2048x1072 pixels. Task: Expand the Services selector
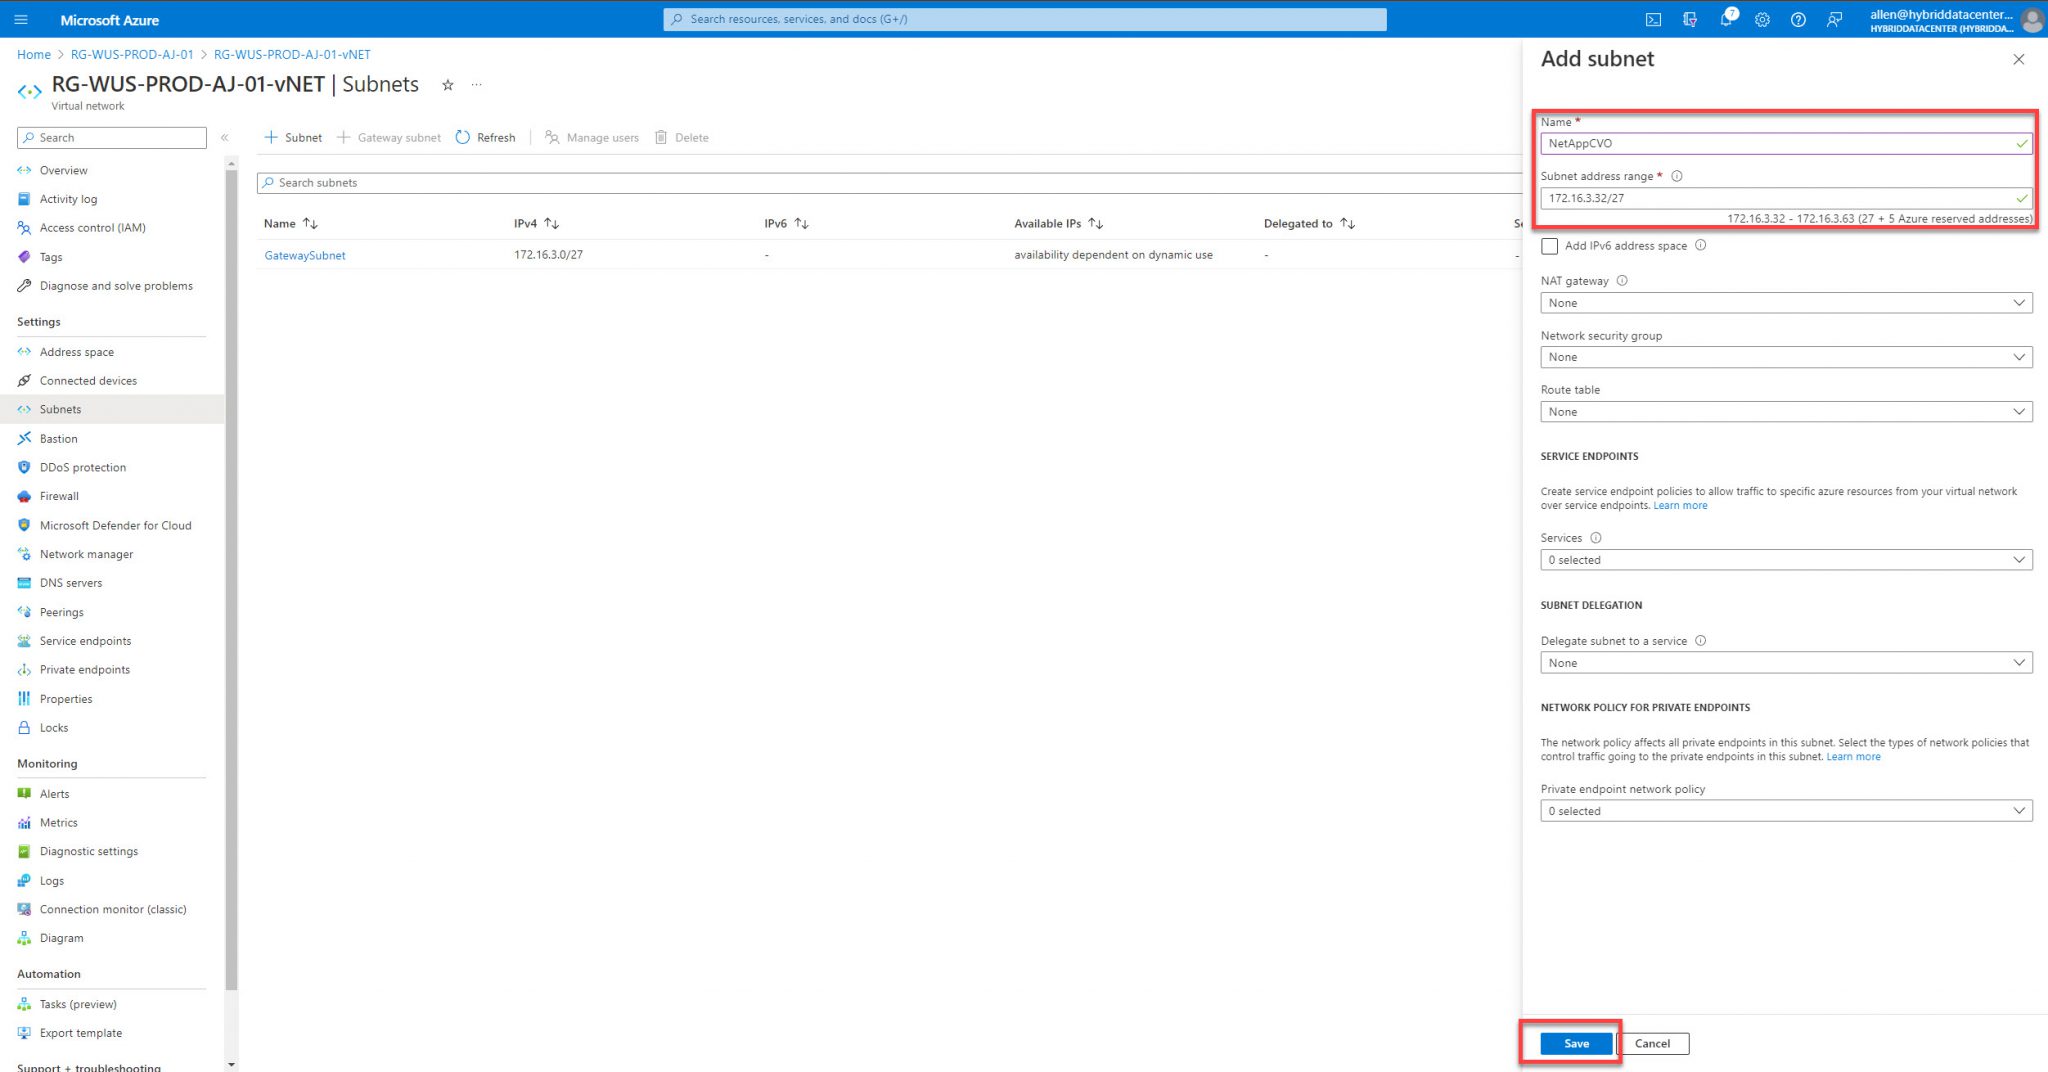[1786, 559]
